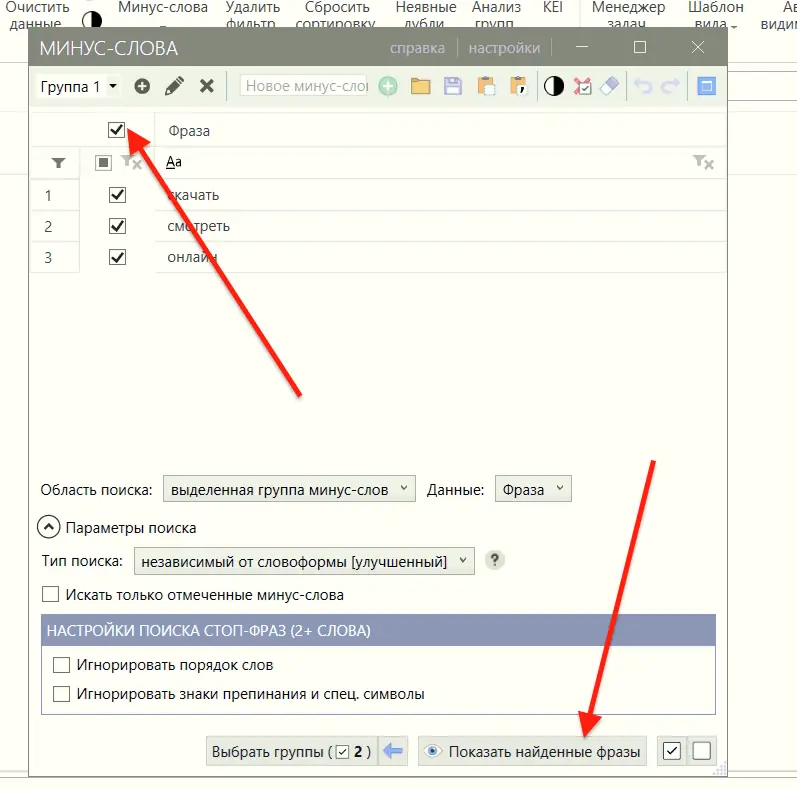Click the half-circle icon in main toolbar
Viewport: 797px width, 789px height.
coord(91,19)
